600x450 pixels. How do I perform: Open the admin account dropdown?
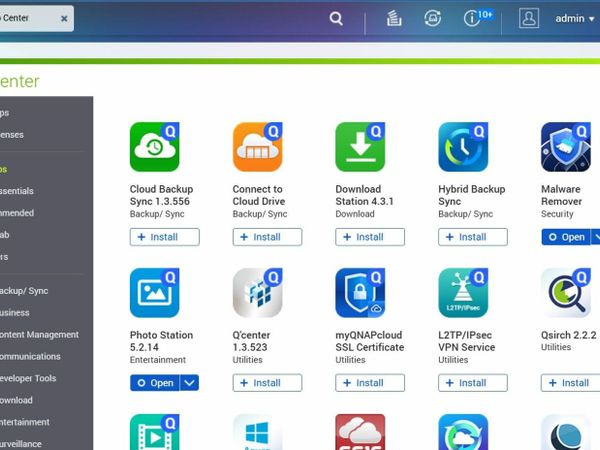(x=574, y=18)
